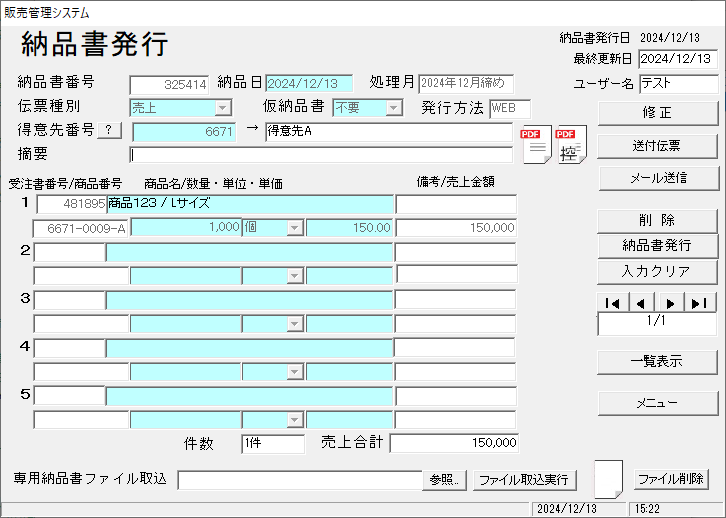Expand the row 3 unit dropdown
Viewport: 726px width, 518px height.
[x=294, y=324]
